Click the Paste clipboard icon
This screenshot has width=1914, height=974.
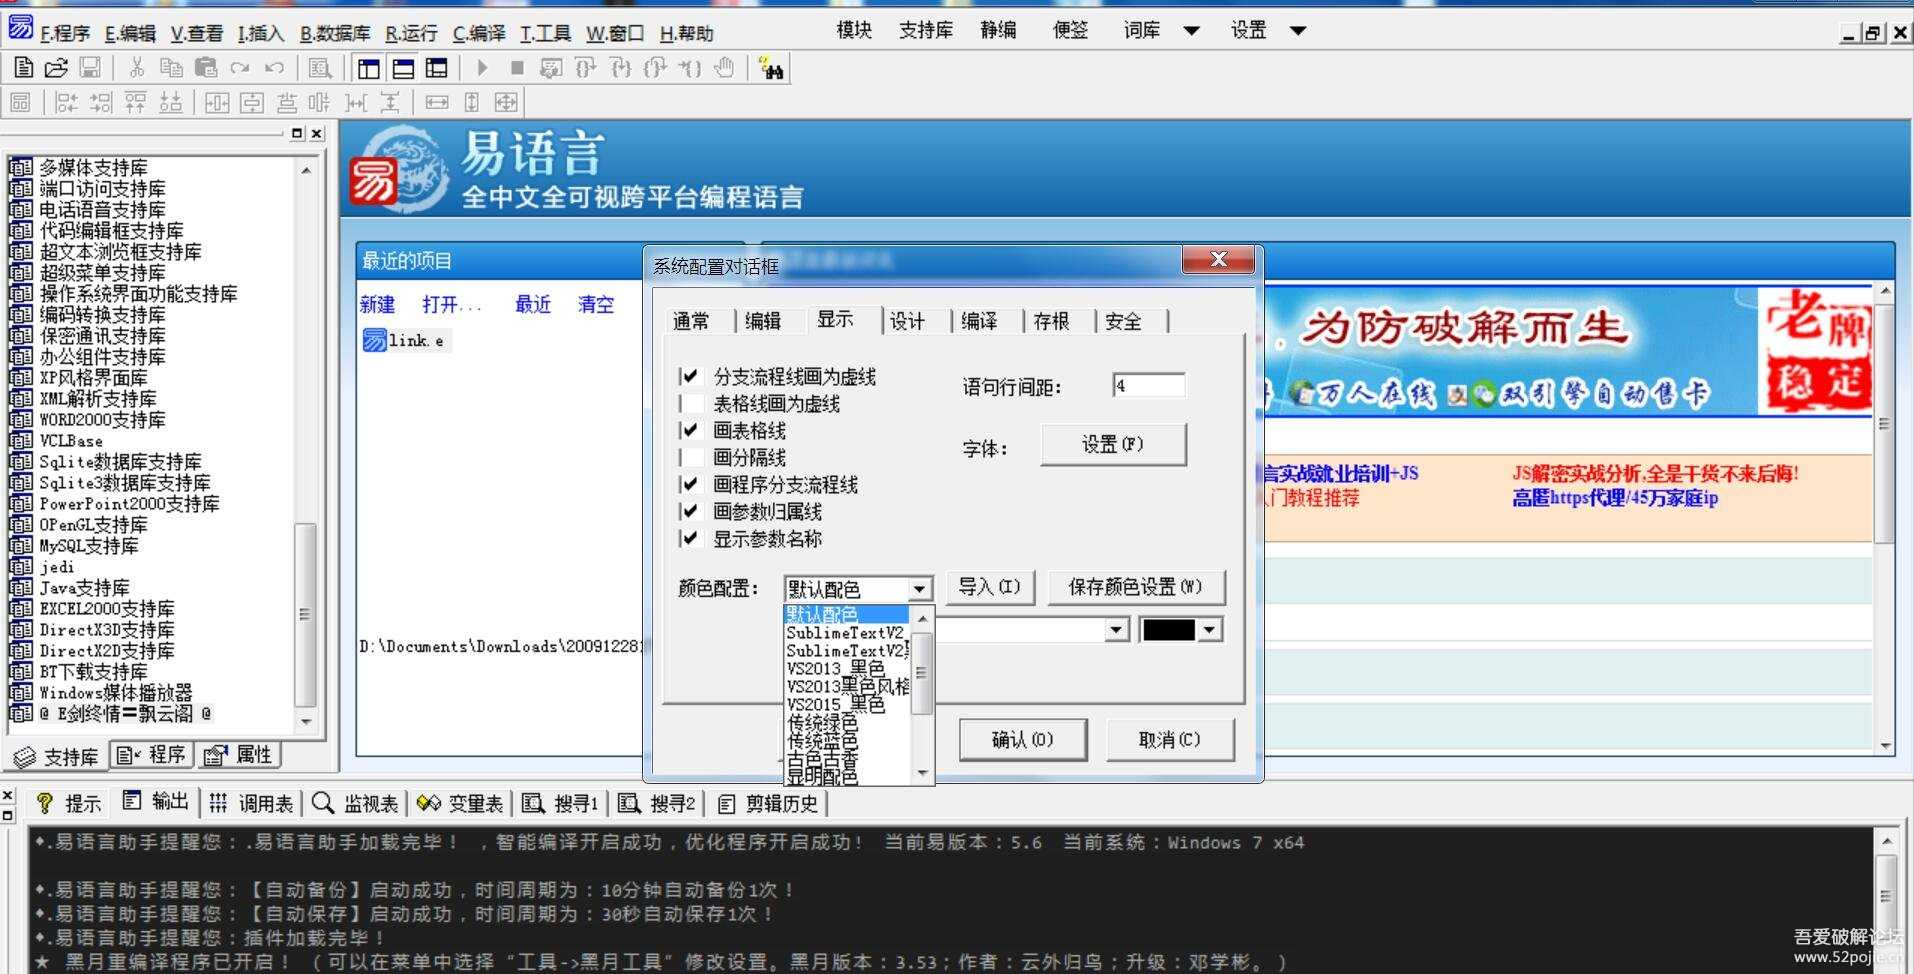tap(206, 68)
